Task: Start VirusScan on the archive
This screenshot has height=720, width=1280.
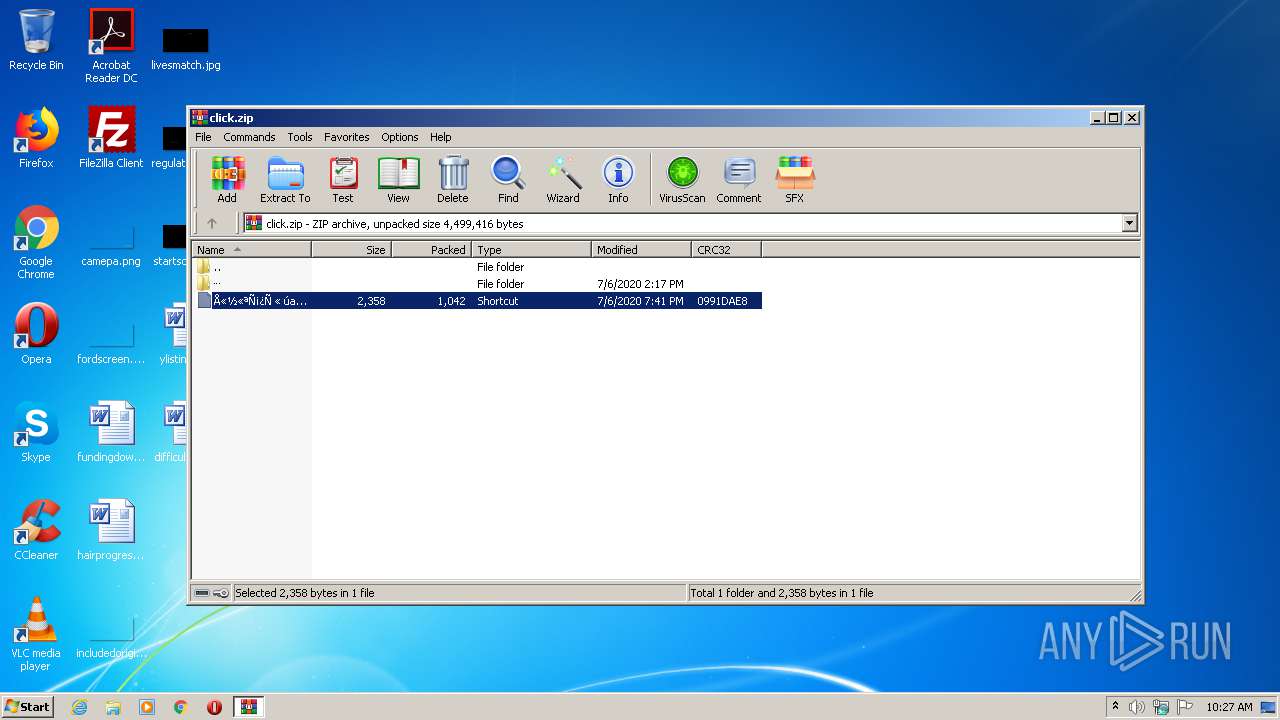Action: click(682, 180)
